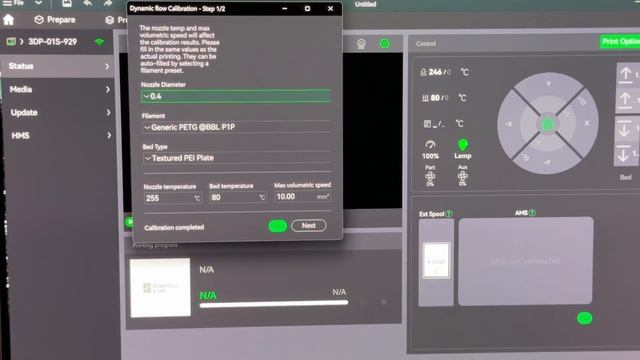Click the top bed up arrow button
Viewport: 640px width, 360px height.
628,75
